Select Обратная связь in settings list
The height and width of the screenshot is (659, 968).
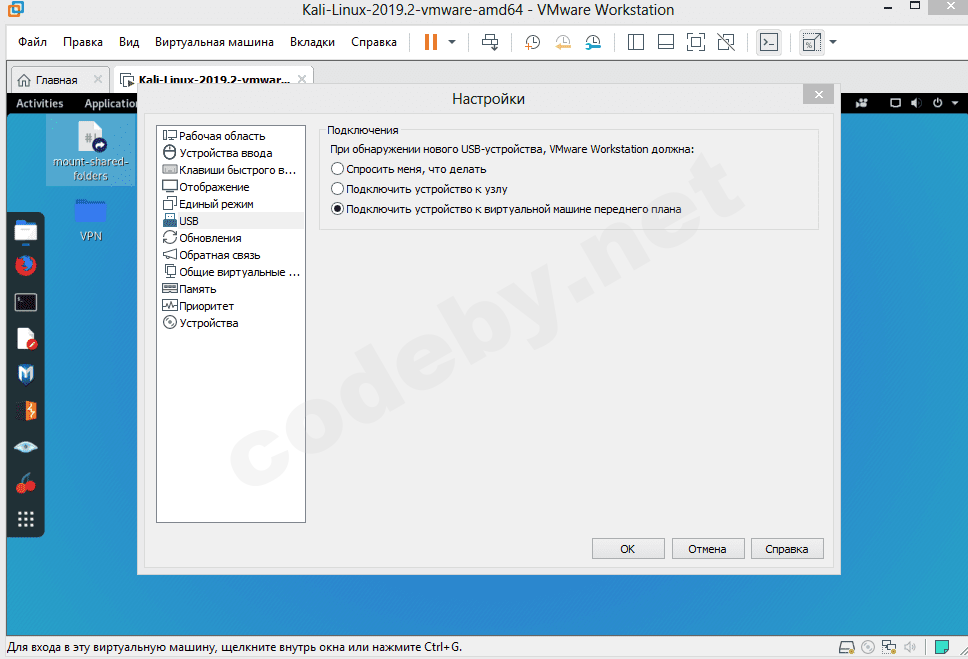click(231, 254)
